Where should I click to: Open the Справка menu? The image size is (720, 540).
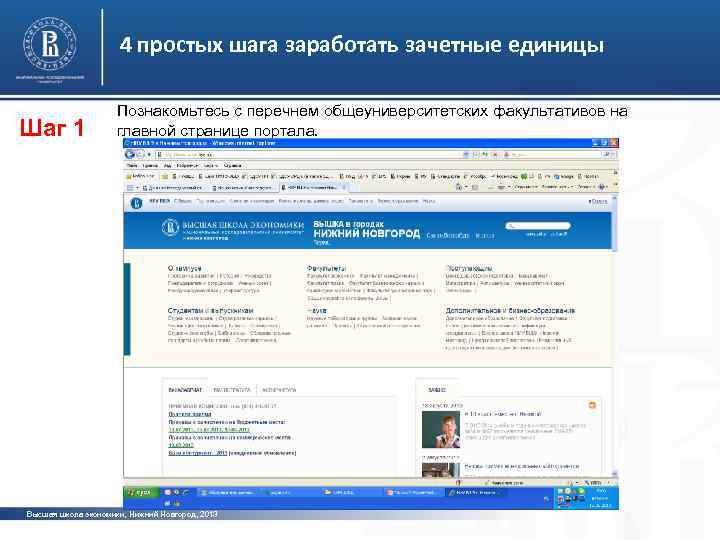[233, 165]
